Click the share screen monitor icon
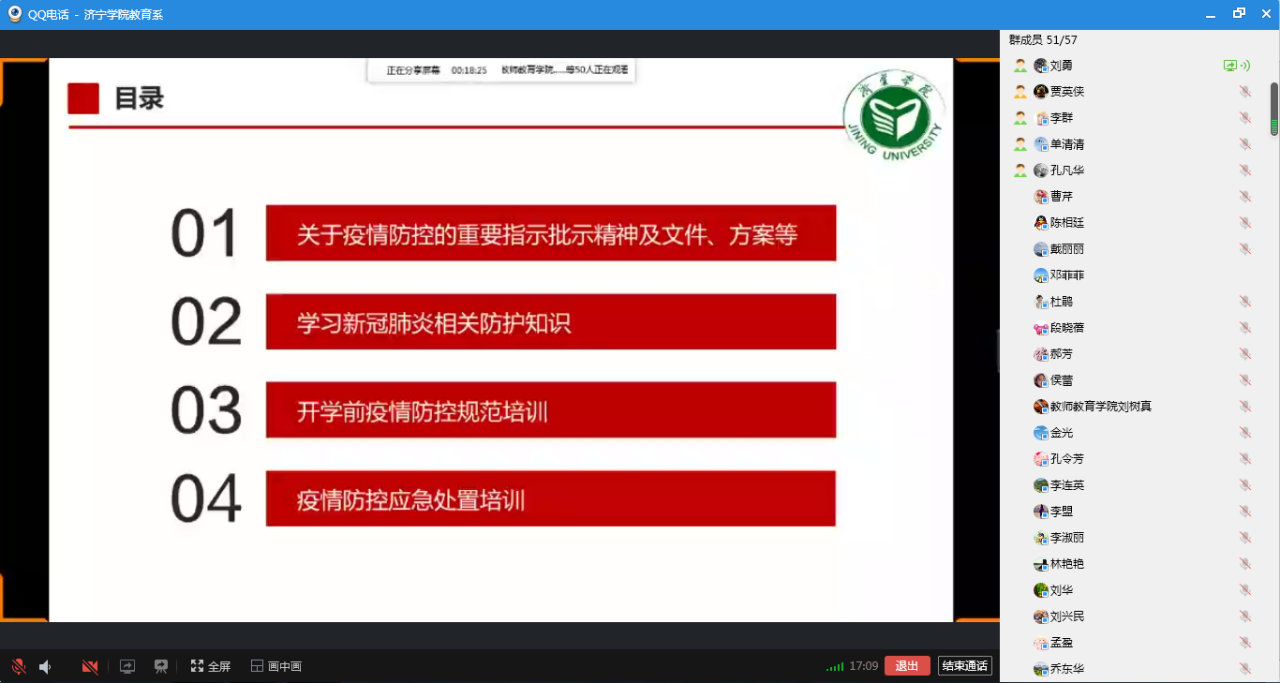 pyautogui.click(x=127, y=666)
